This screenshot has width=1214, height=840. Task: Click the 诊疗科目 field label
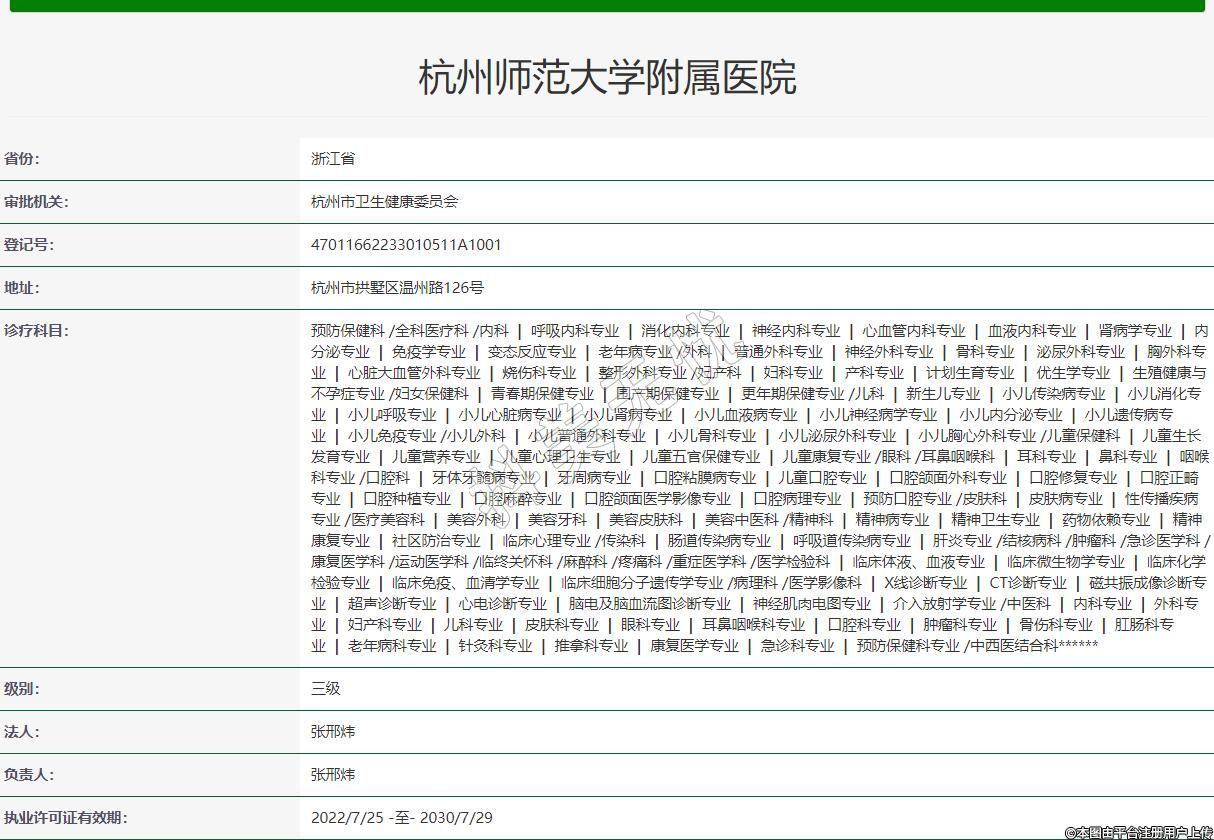point(36,330)
